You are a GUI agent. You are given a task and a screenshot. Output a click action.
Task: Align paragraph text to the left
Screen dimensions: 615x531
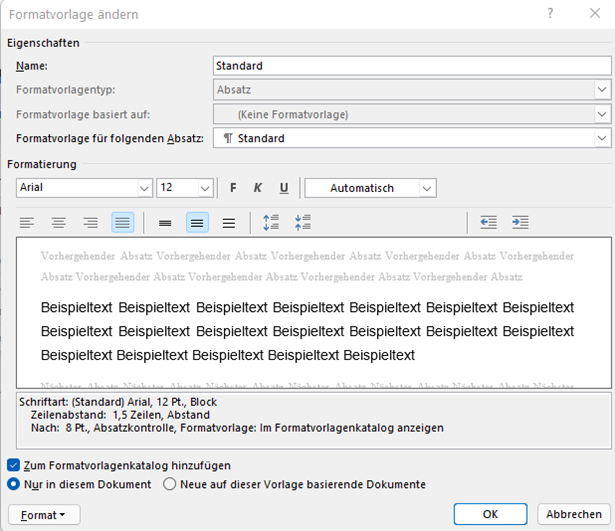point(27,223)
